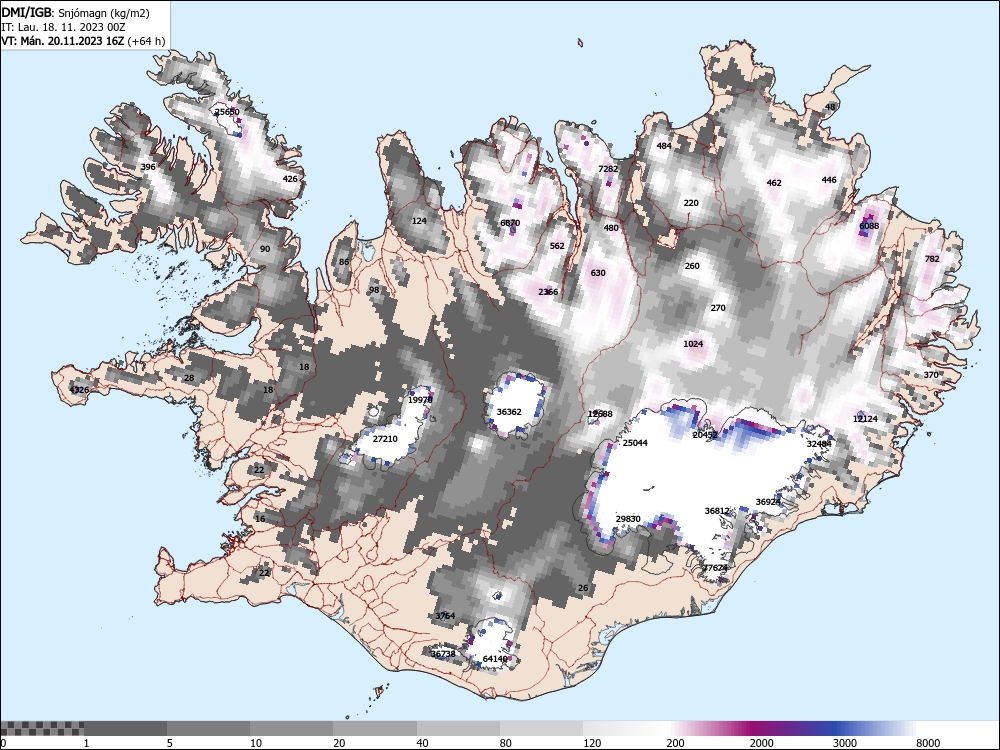
Task: Click the map value '98'
Action: [374, 290]
